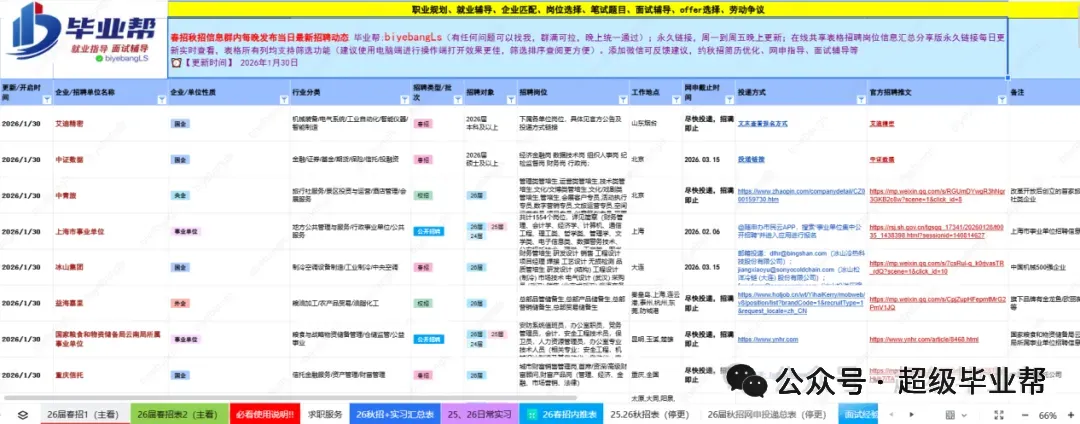Click the horizontal scrollbar above sheet tabs
Image resolution: width=1080 pixels, height=424 pixels.
[293, 397]
